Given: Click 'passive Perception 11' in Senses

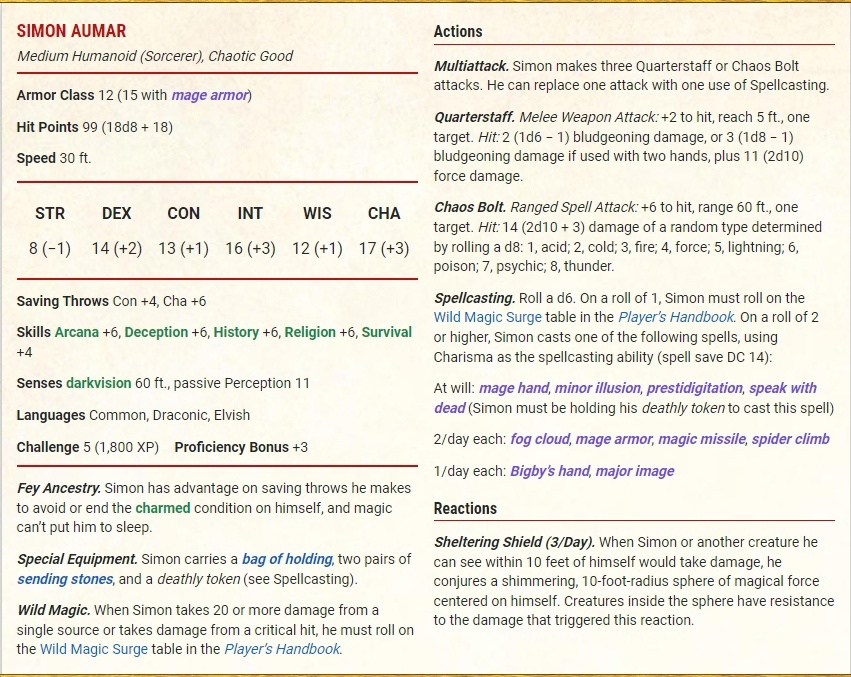Looking at the screenshot, I should point(242,383).
